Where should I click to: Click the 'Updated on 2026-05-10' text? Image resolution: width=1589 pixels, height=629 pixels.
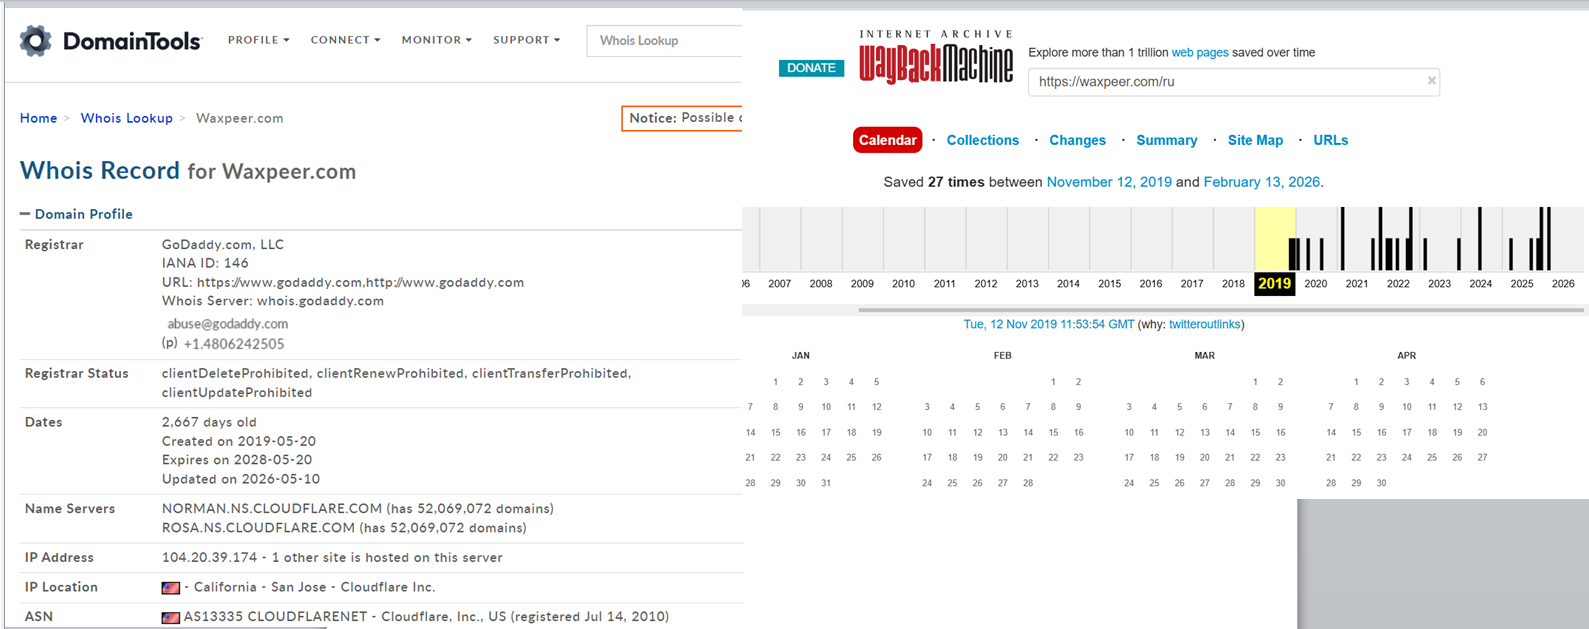[241, 479]
